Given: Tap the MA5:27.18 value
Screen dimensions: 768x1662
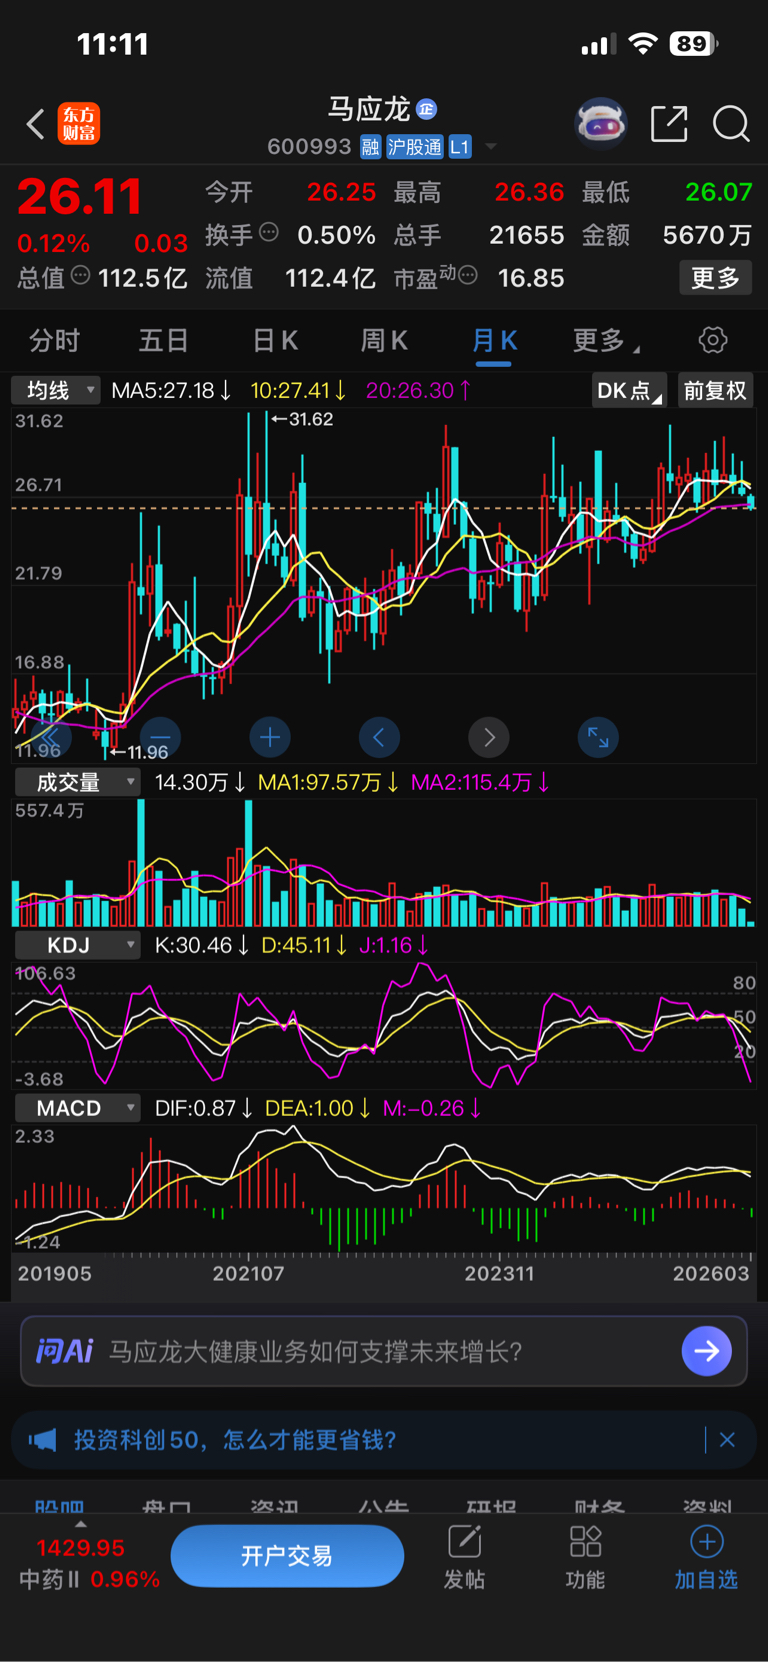Looking at the screenshot, I should point(171,390).
